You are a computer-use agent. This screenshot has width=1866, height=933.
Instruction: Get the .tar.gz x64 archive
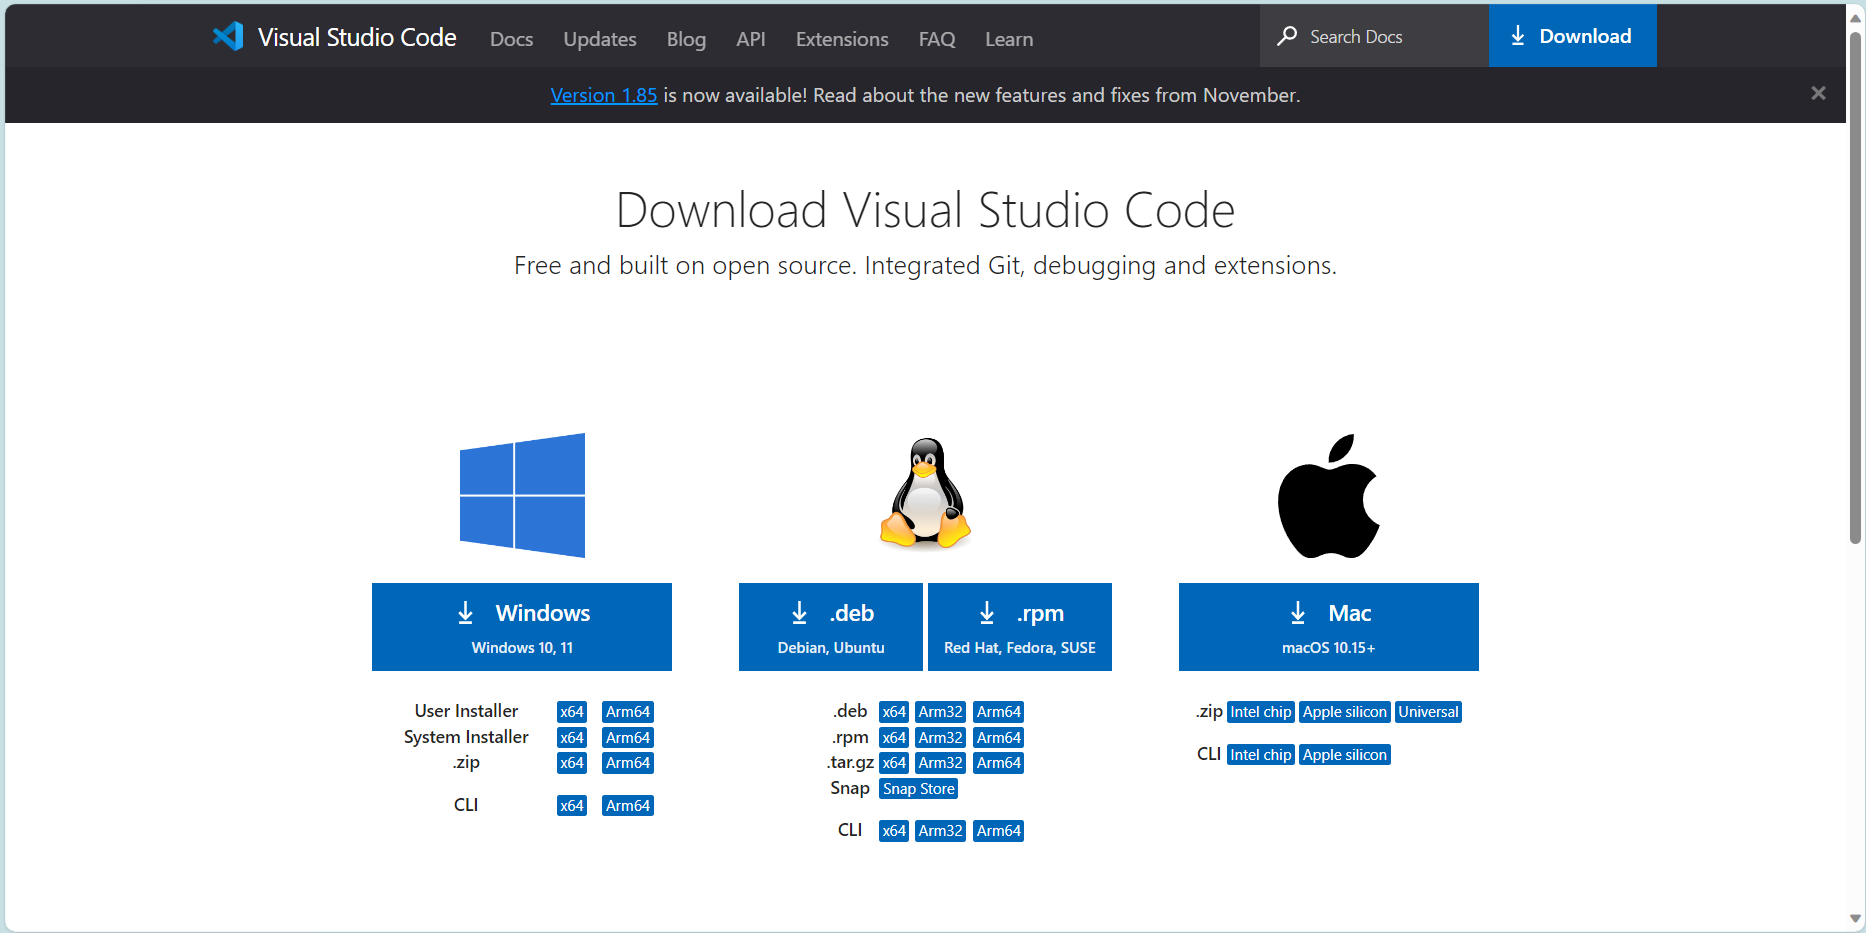(894, 763)
